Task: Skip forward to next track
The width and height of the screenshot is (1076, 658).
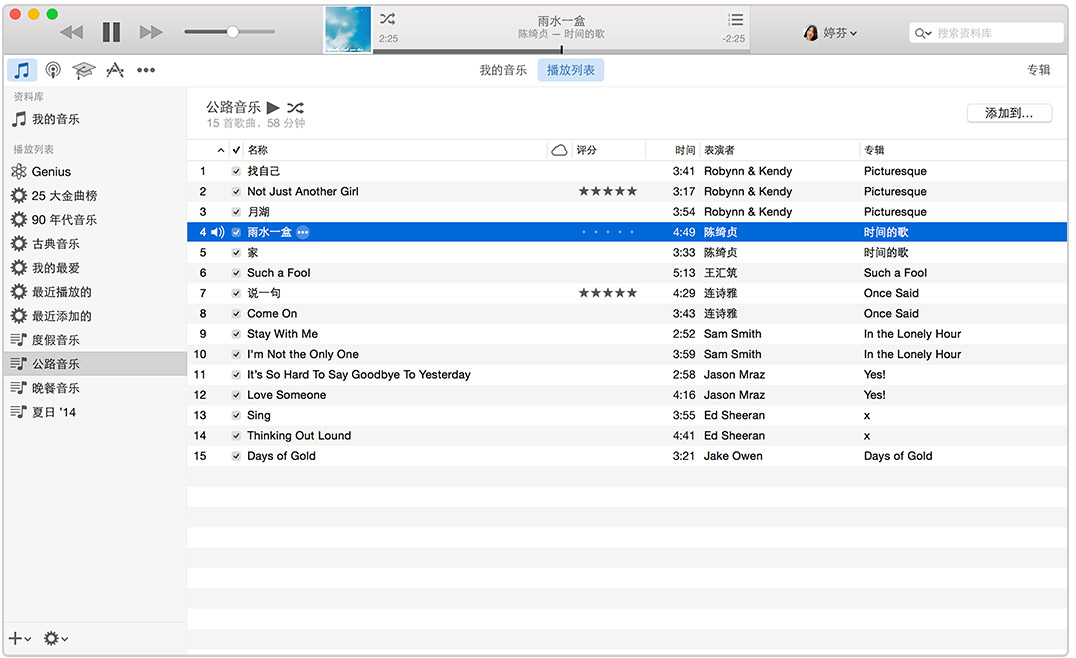Action: (x=151, y=32)
